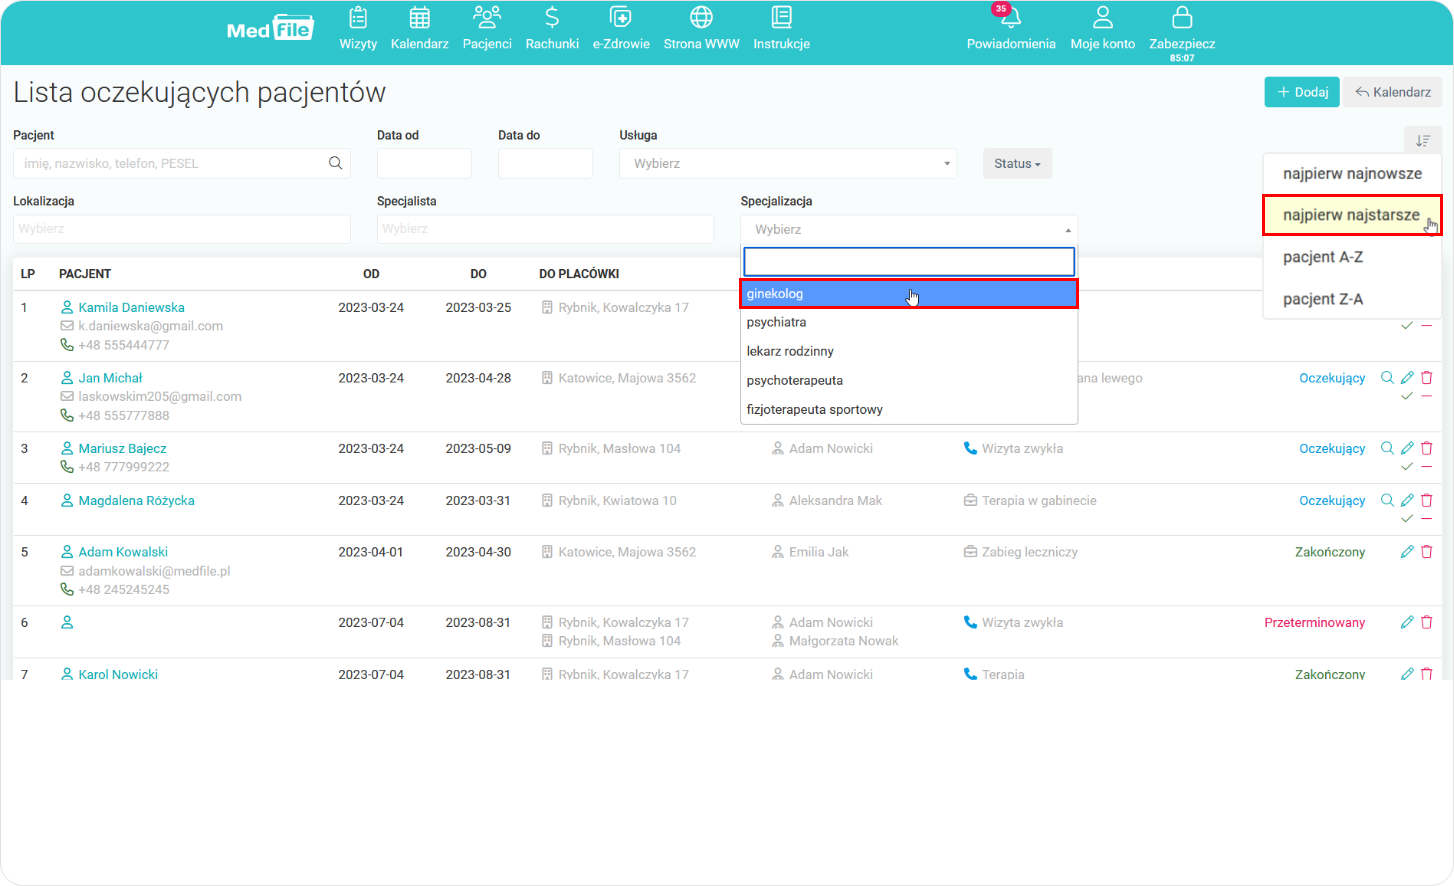Image resolution: width=1454 pixels, height=886 pixels.
Task: Select ginekolog from specialization list
Action: click(909, 294)
